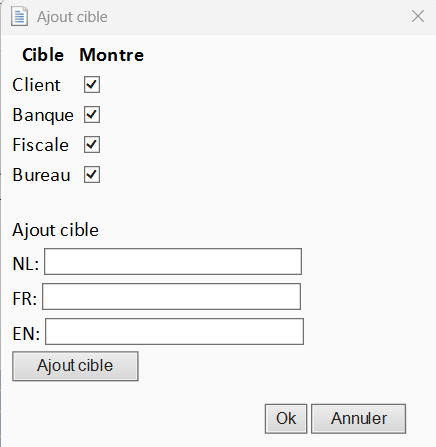The width and height of the screenshot is (436, 447).
Task: Cancel using the Annuler button
Action: click(x=359, y=419)
